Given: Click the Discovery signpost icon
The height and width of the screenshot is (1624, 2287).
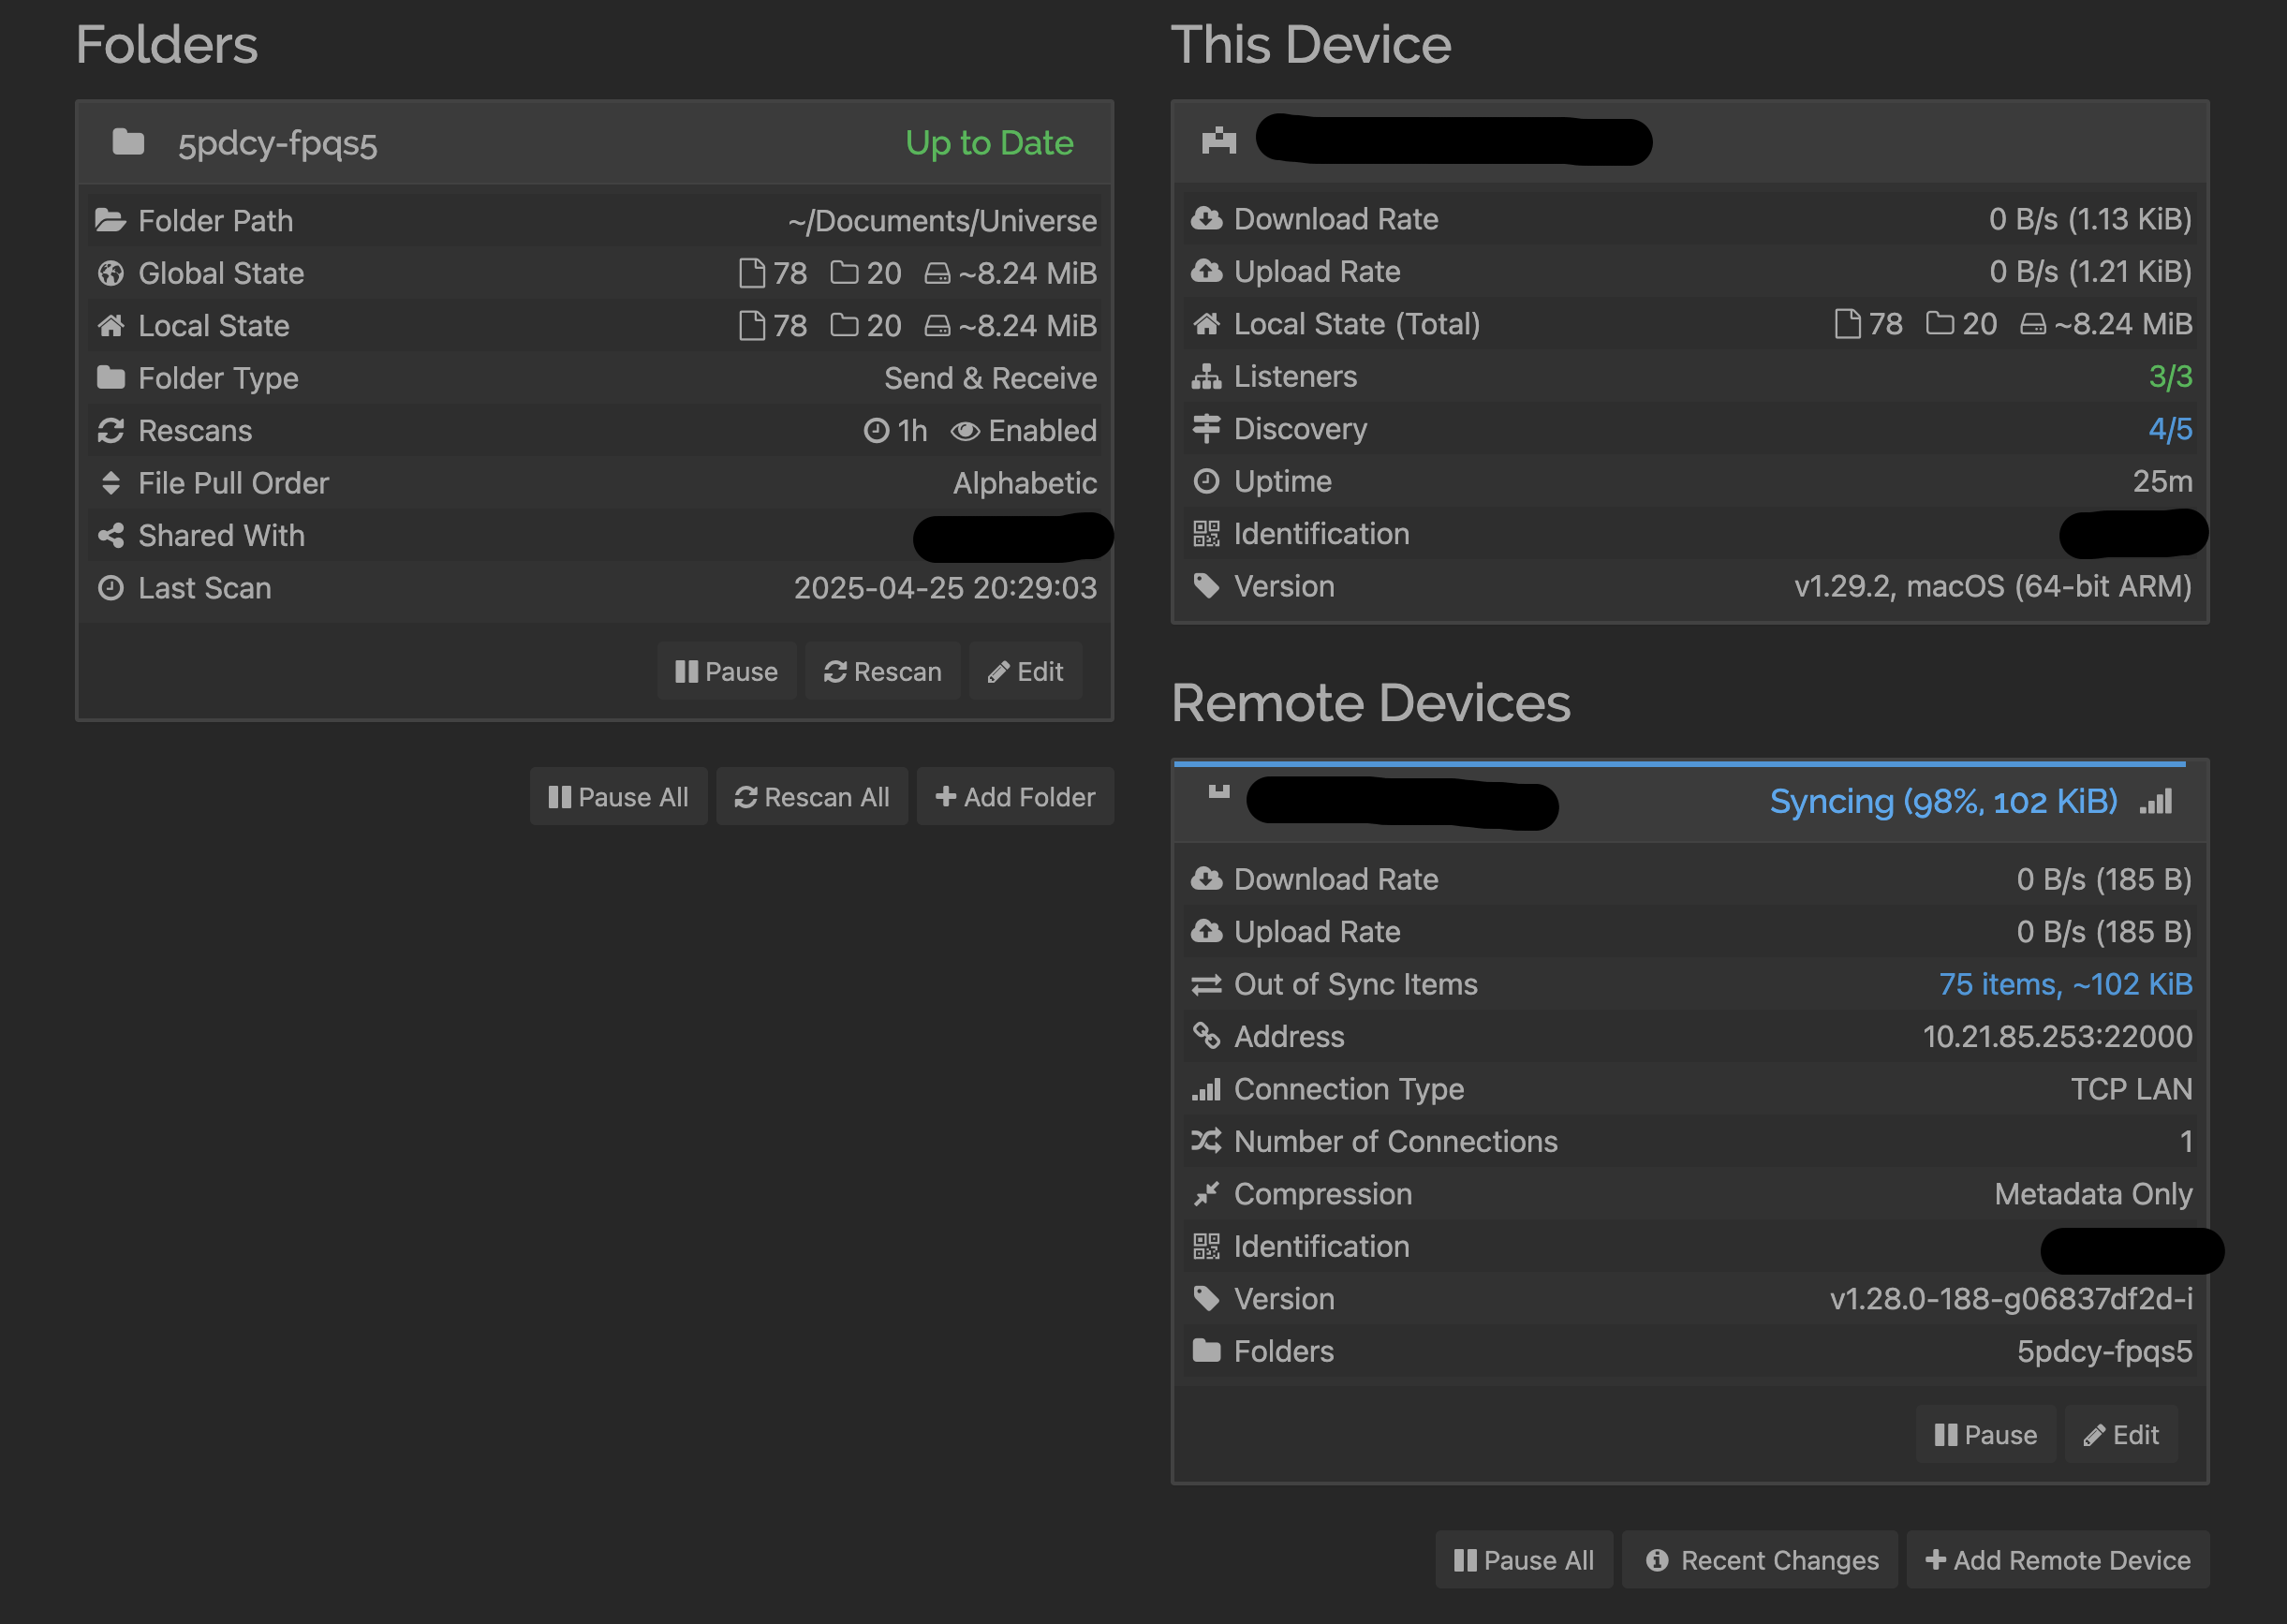Looking at the screenshot, I should click(x=1206, y=429).
